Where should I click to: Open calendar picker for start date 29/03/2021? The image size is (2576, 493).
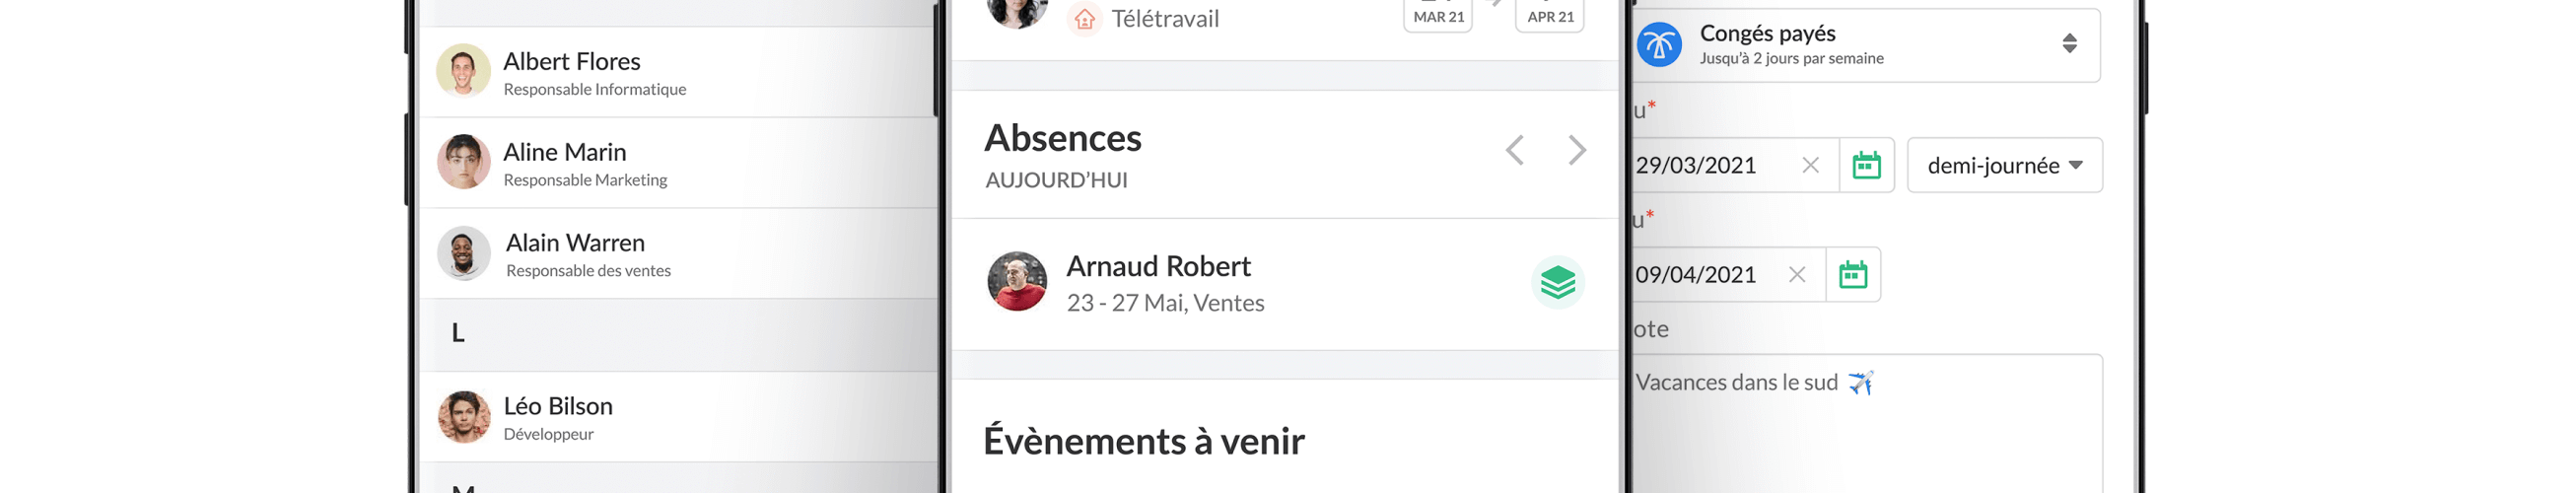pyautogui.click(x=1866, y=165)
